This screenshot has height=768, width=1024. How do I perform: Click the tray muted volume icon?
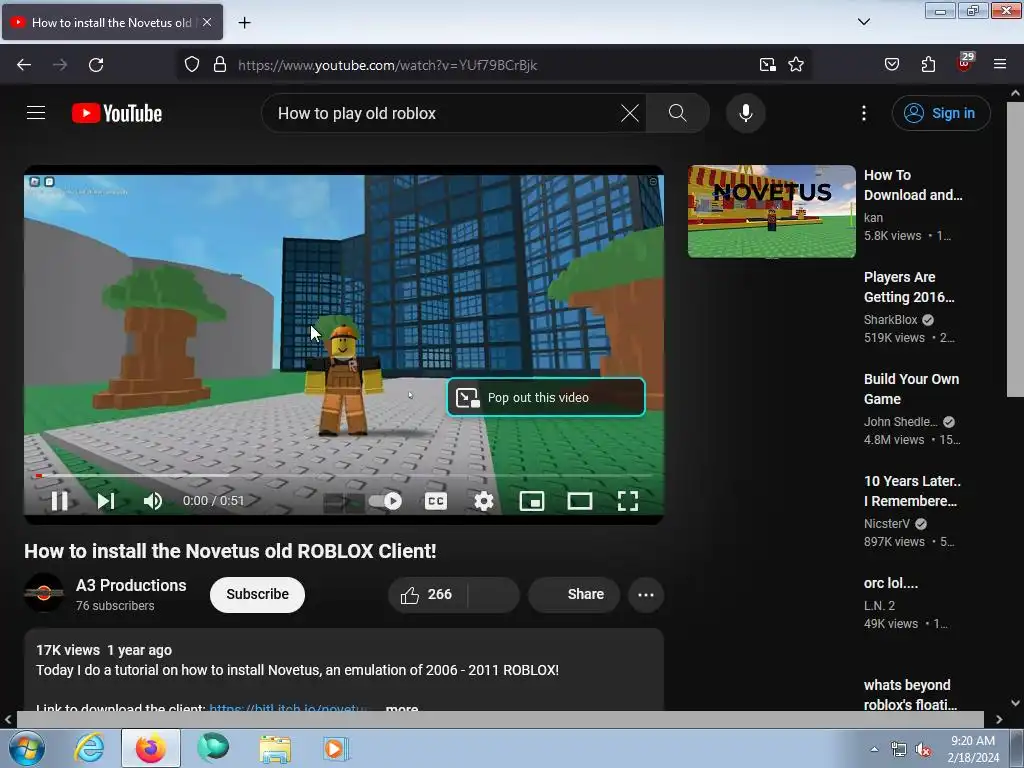point(923,750)
